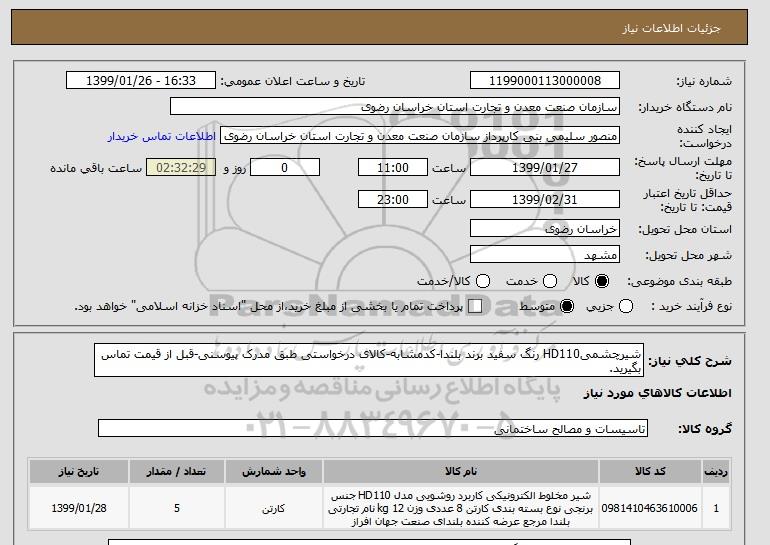Click the deadline hour field 11:00
770x545 pixels.
click(x=393, y=167)
